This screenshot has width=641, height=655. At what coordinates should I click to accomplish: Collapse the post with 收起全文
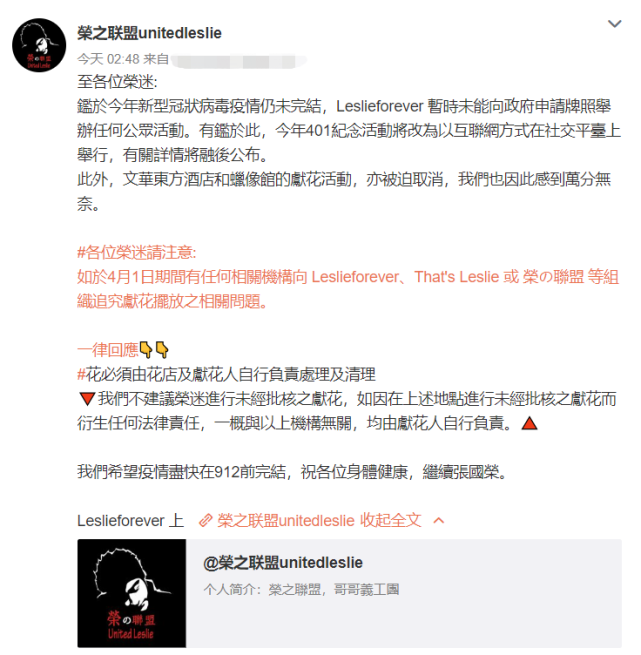pyautogui.click(x=391, y=520)
